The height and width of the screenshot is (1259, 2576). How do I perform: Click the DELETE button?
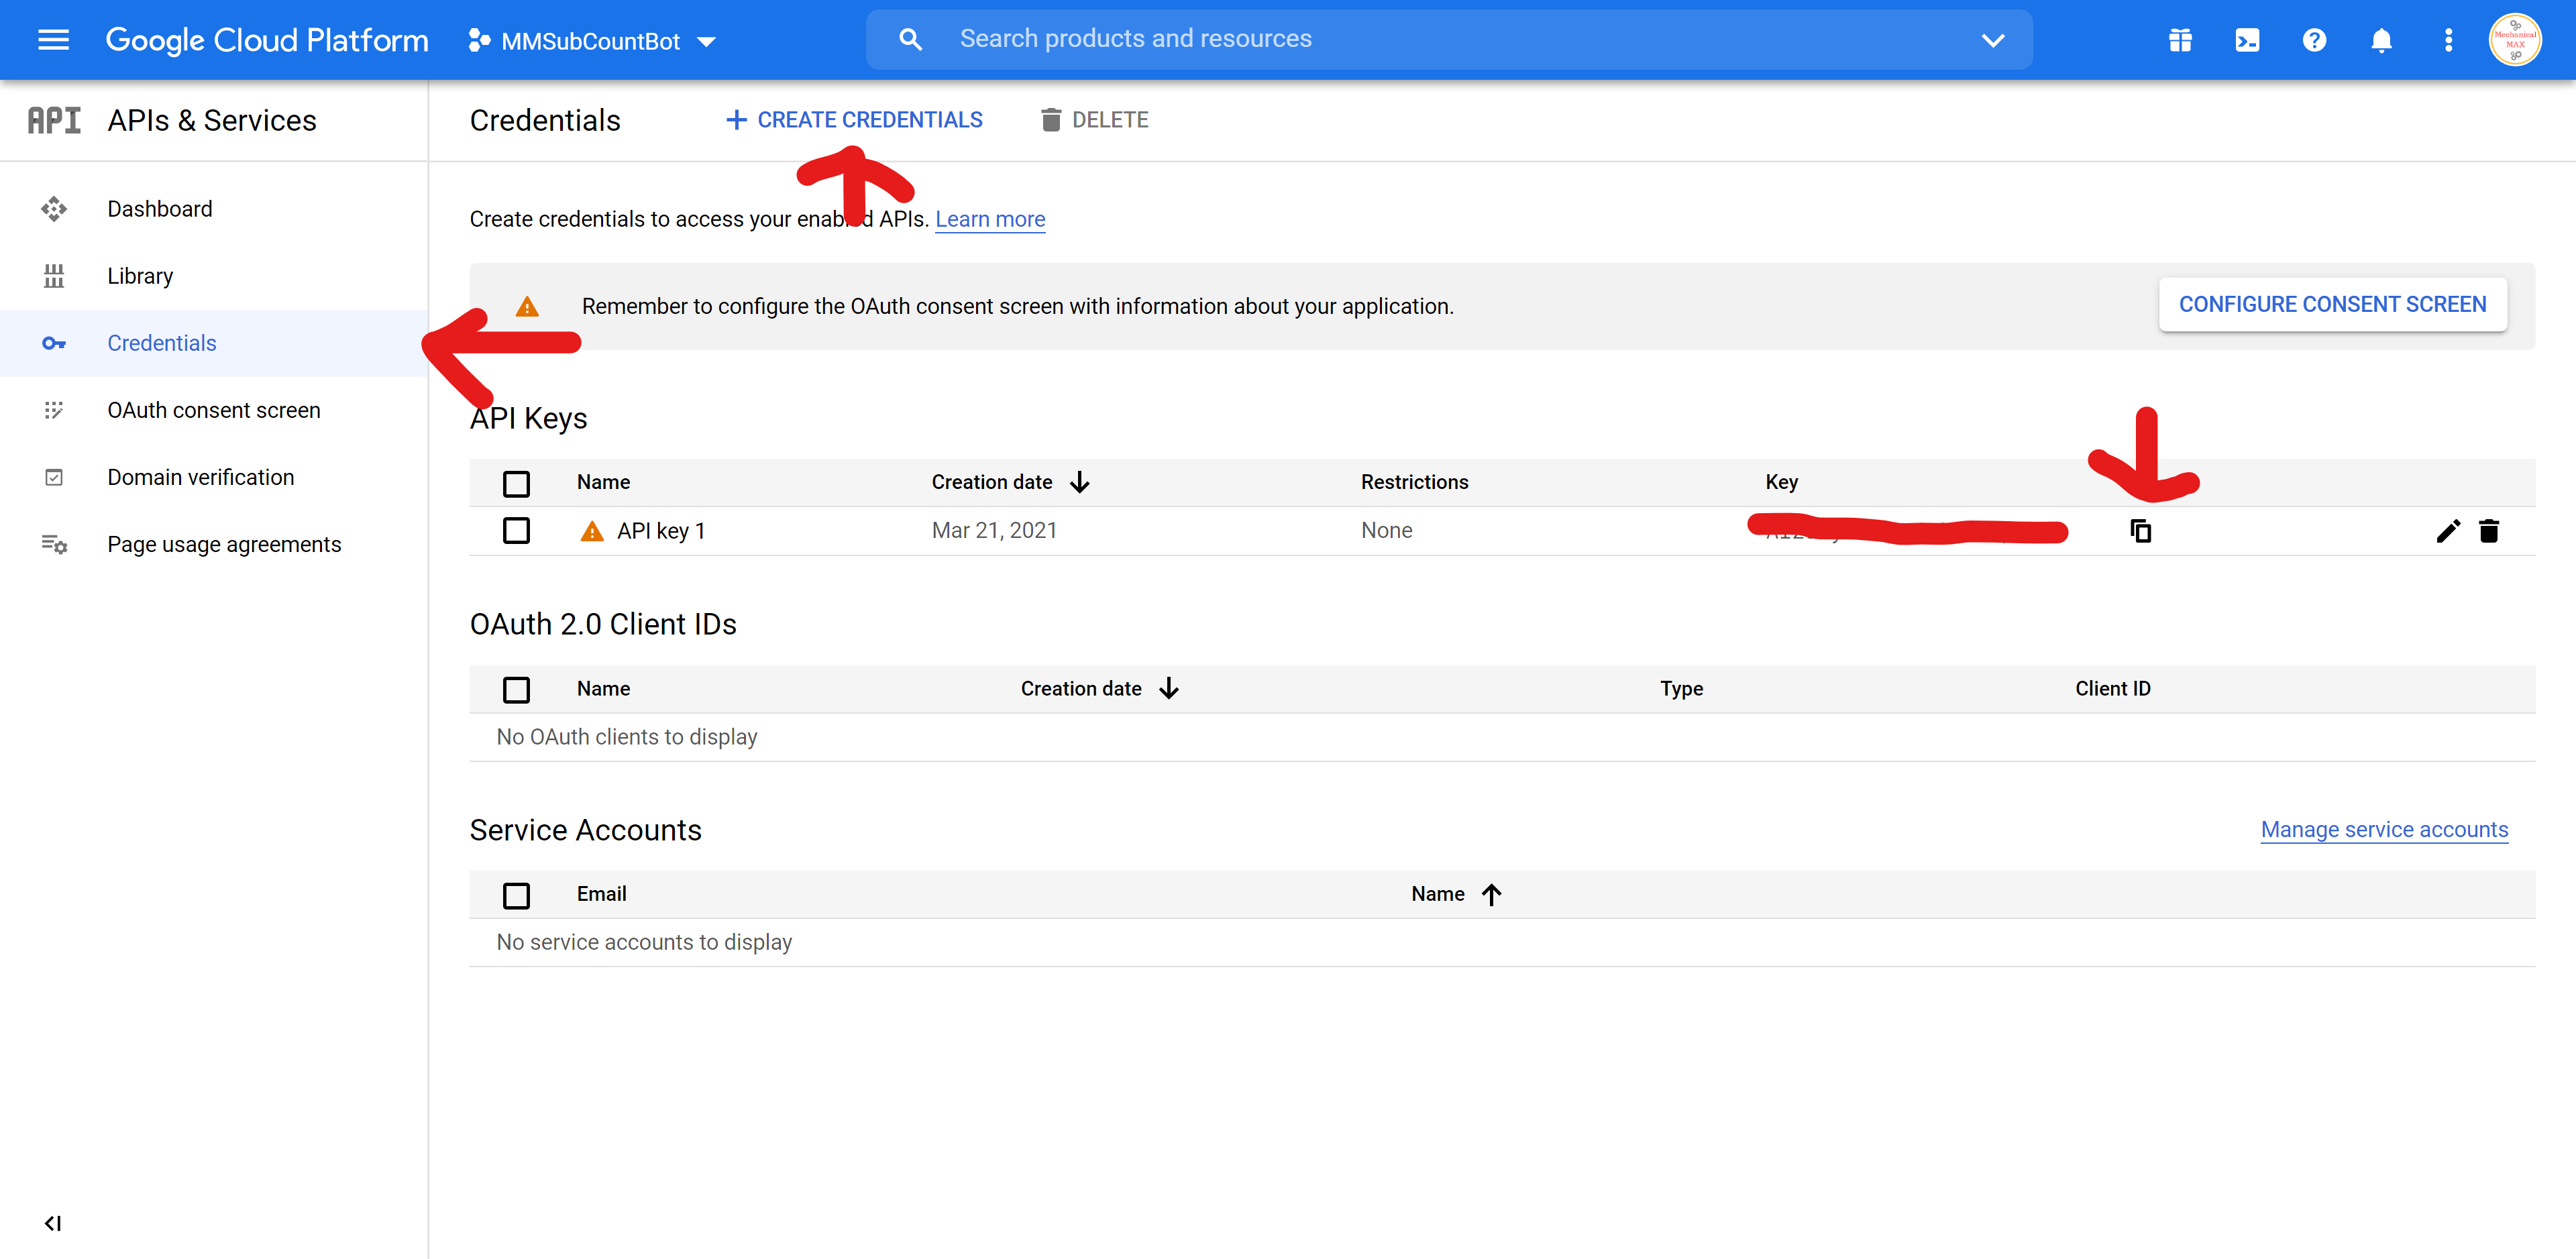click(1094, 120)
